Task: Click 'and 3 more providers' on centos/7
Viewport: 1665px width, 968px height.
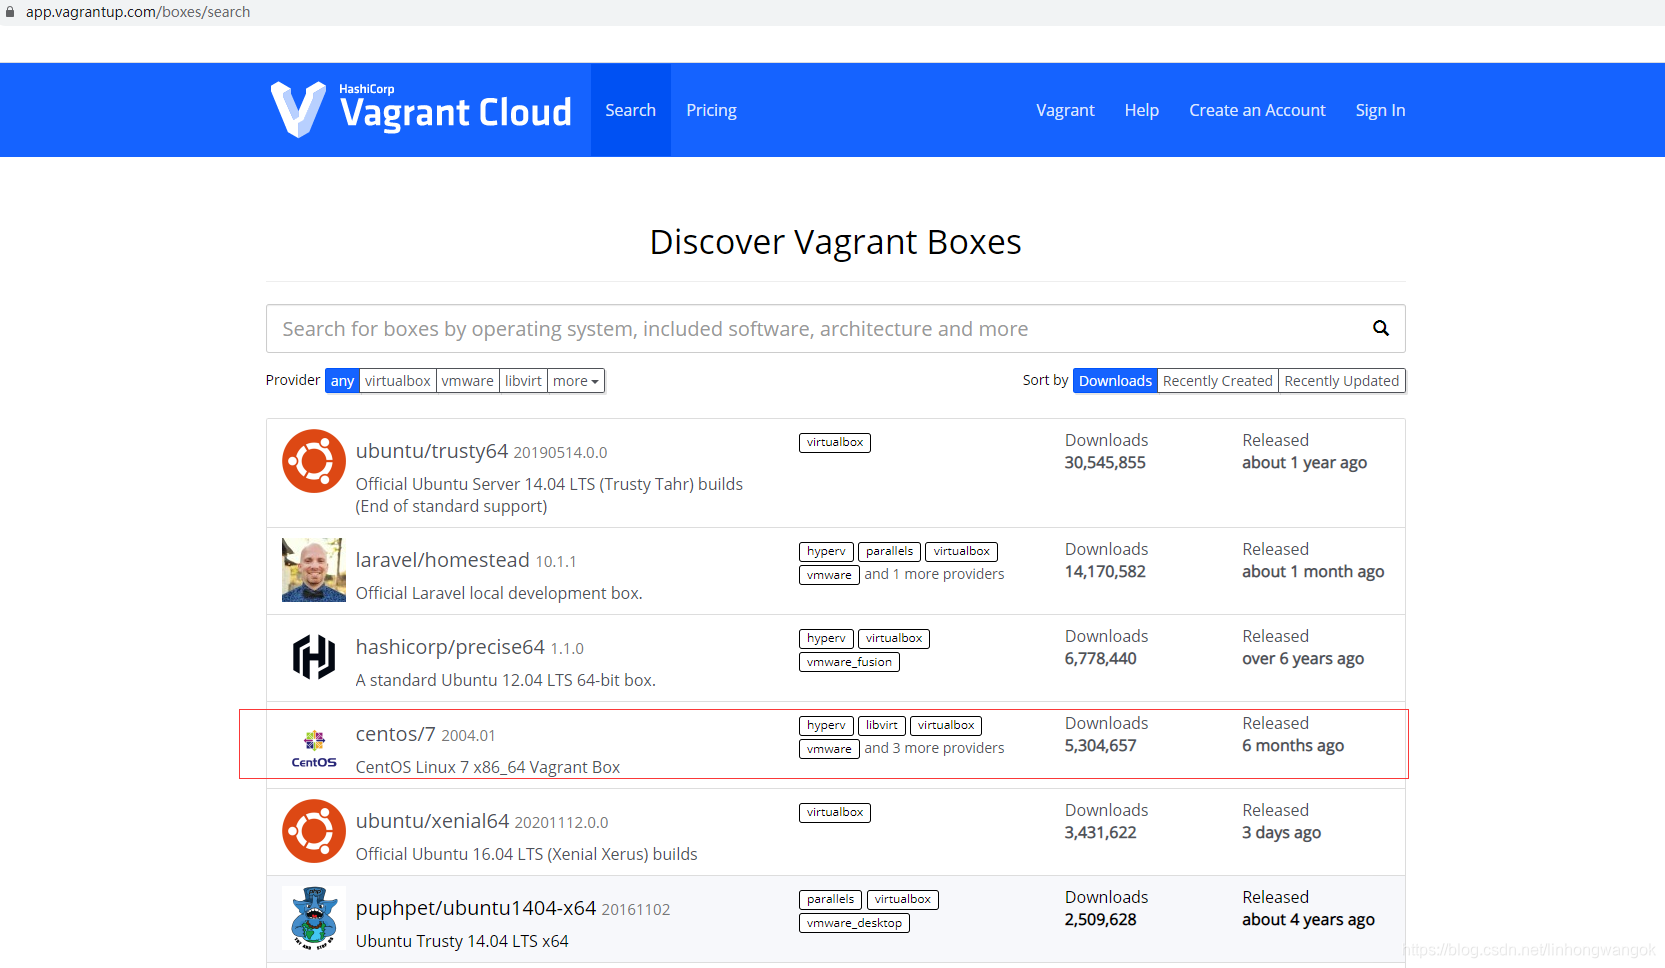Action: 934,748
